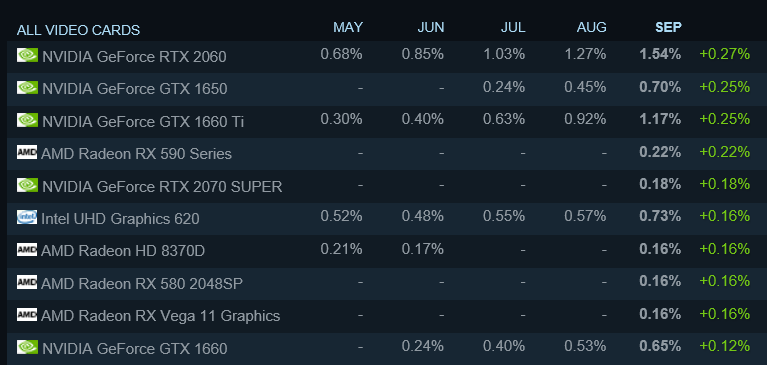
Task: Select the MAY column header
Action: coord(348,27)
